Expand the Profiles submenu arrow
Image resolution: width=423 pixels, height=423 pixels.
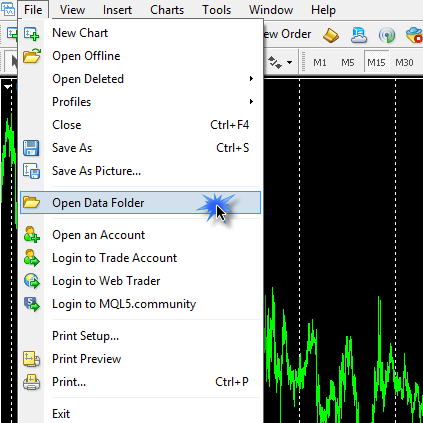pyautogui.click(x=251, y=102)
